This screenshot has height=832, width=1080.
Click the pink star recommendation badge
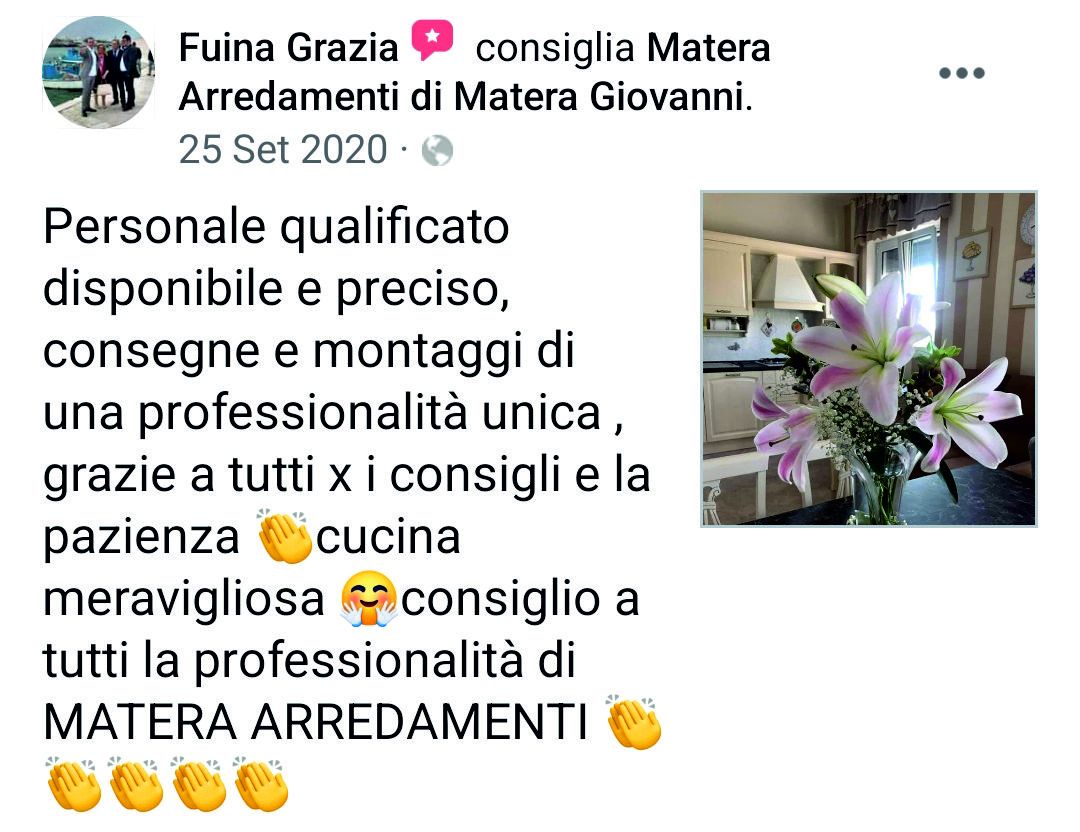tap(433, 40)
